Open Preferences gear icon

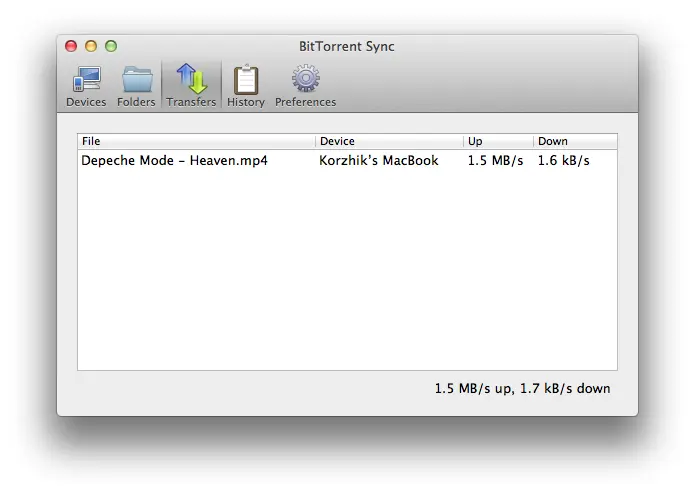tap(305, 78)
